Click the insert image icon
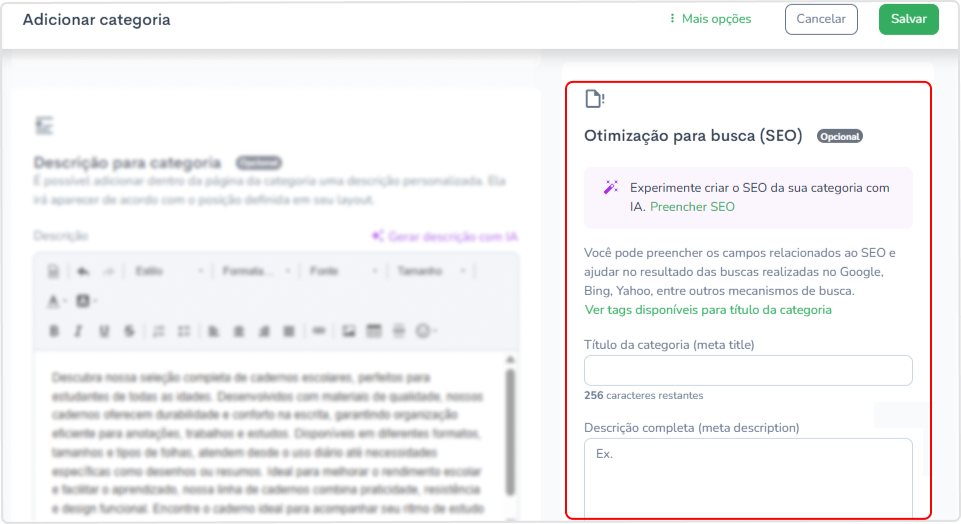The width and height of the screenshot is (961, 524). [349, 331]
